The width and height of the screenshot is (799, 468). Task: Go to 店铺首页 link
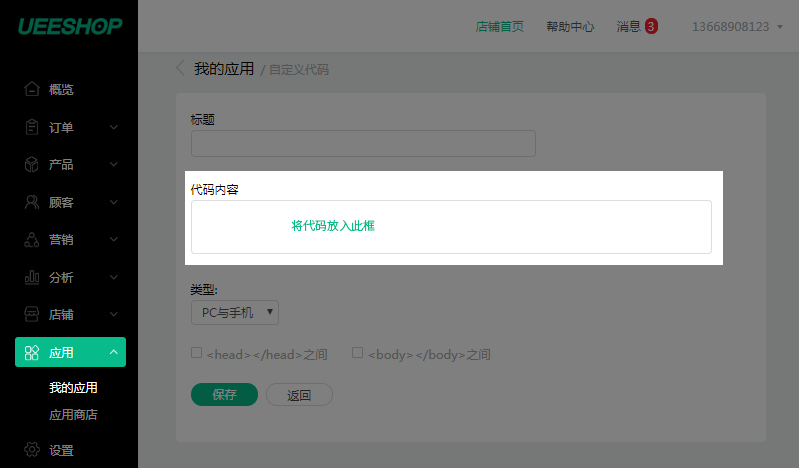click(499, 27)
